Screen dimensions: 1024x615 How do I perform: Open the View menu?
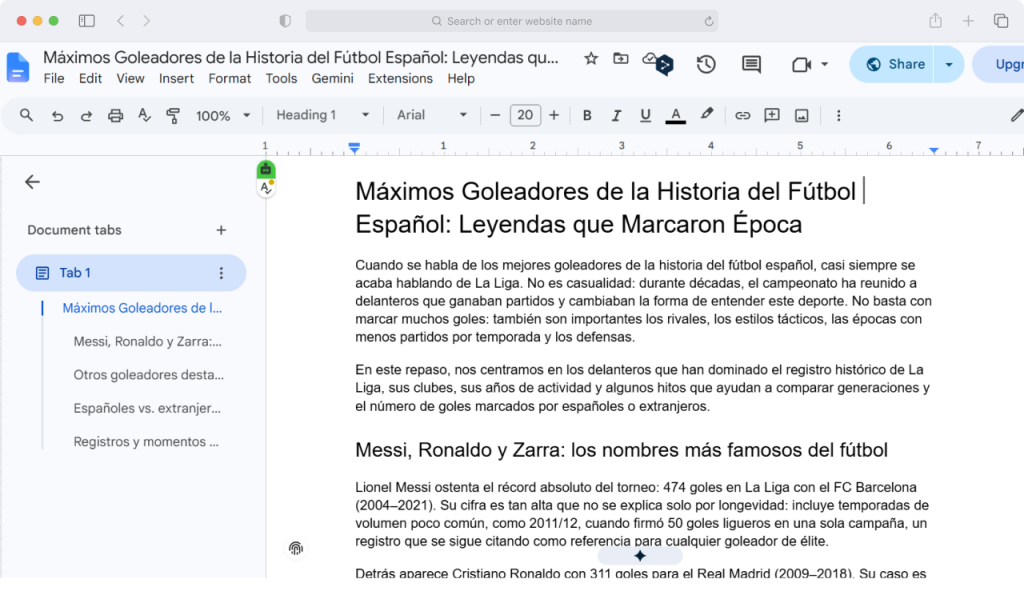pos(130,78)
